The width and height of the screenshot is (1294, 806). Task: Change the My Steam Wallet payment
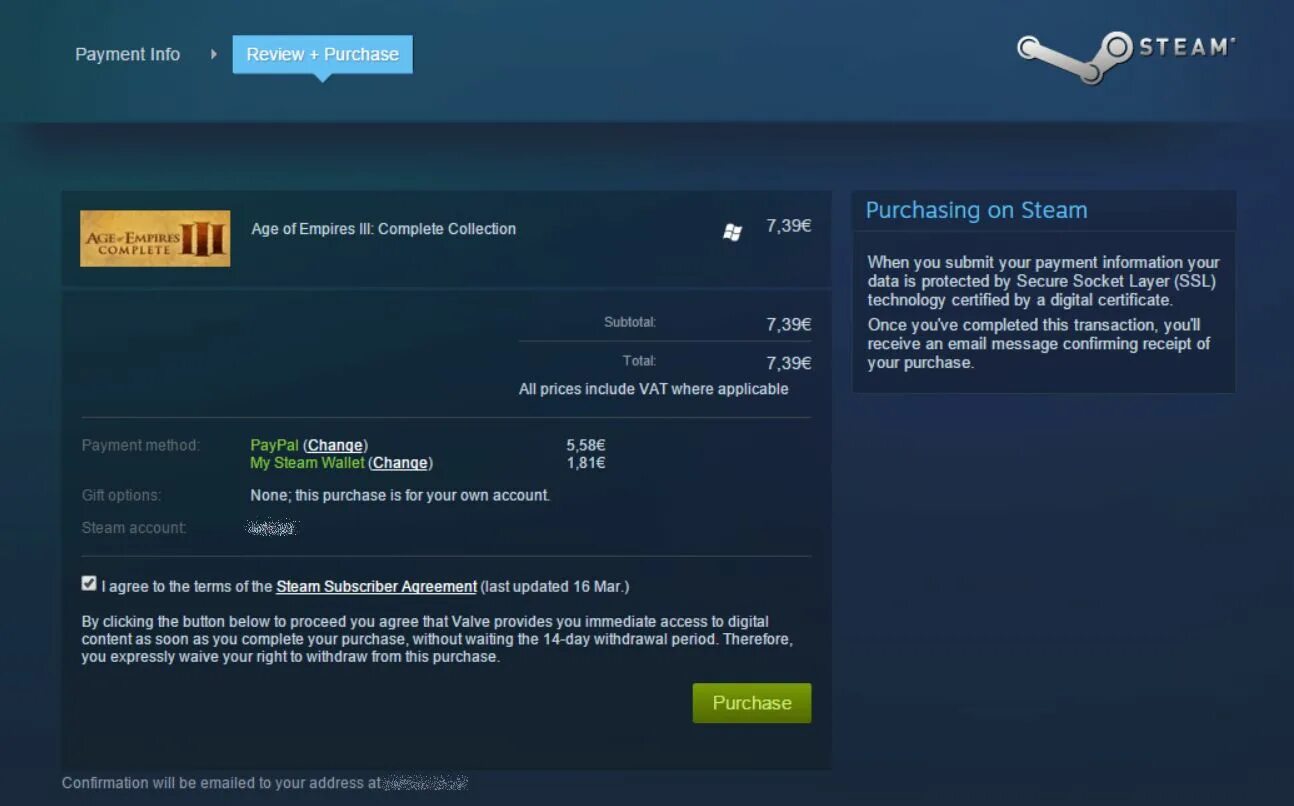pyautogui.click(x=400, y=463)
